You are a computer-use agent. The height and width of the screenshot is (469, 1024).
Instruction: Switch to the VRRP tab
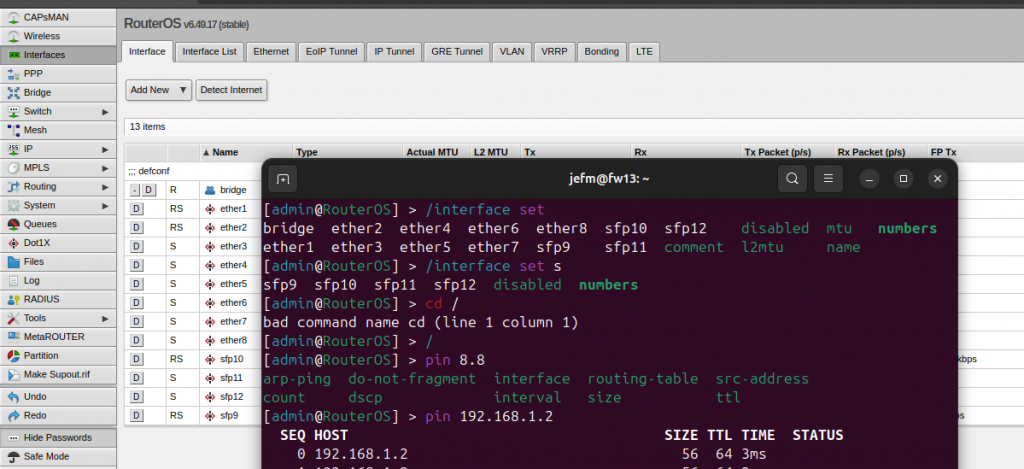[x=554, y=52]
